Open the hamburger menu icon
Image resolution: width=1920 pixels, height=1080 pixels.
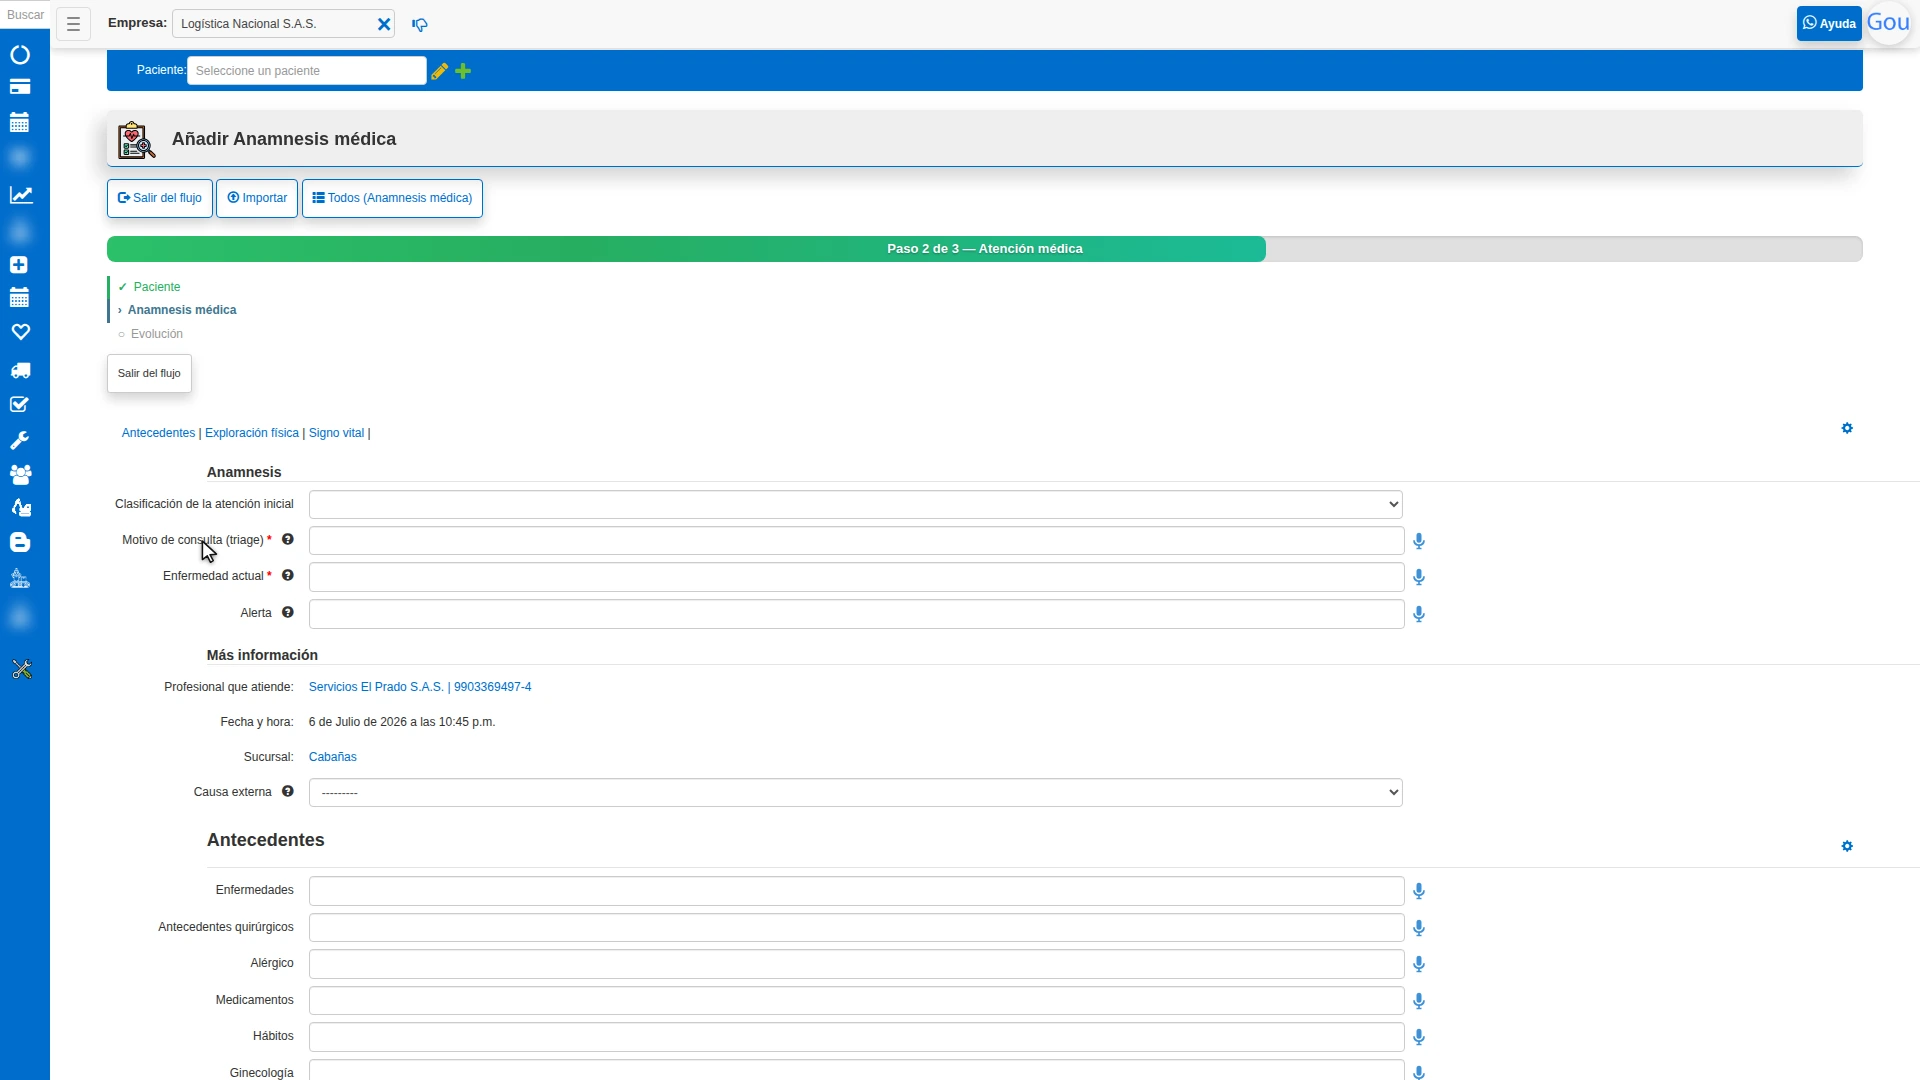pyautogui.click(x=73, y=24)
